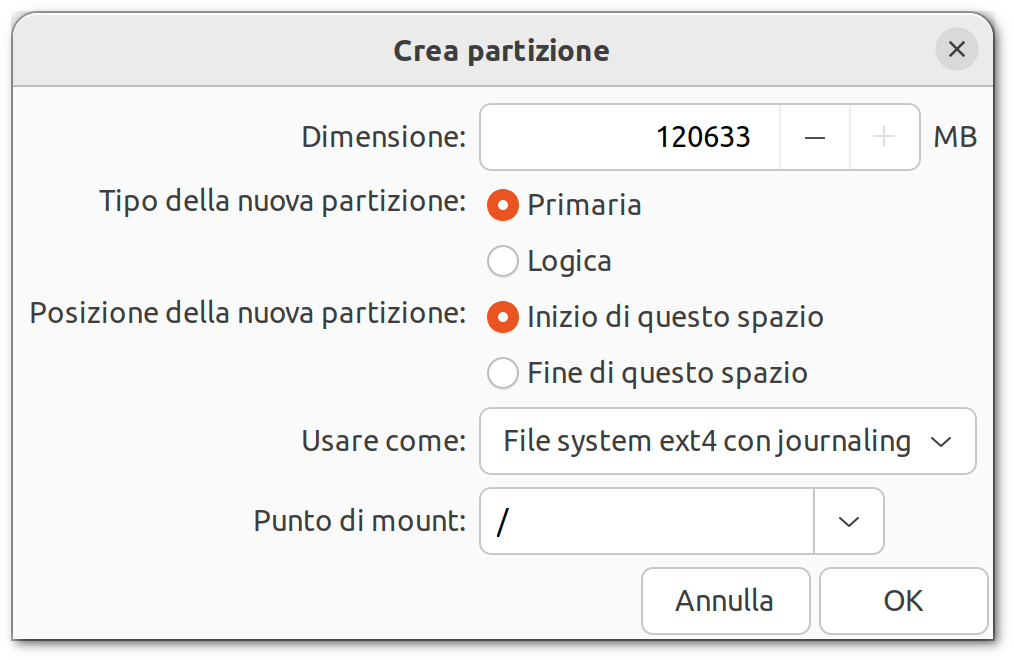Expand the Punto di mount dropdown arrow
Screen dimensions: 1014x660
tap(849, 521)
